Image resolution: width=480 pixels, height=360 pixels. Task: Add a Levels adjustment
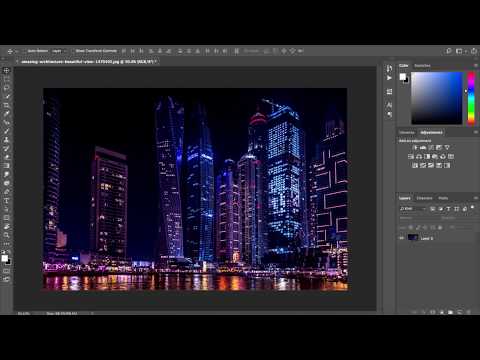423,147
